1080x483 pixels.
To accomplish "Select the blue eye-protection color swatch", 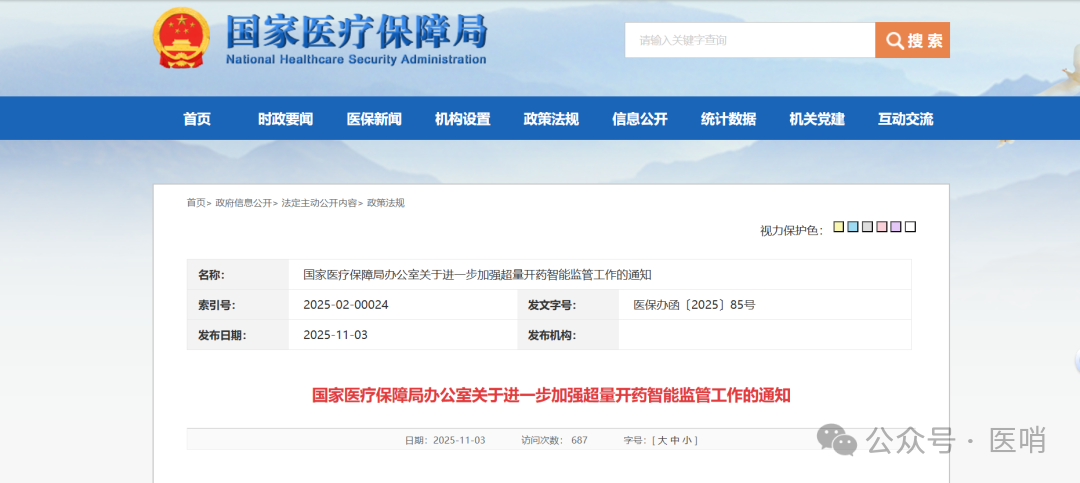I will coord(853,227).
